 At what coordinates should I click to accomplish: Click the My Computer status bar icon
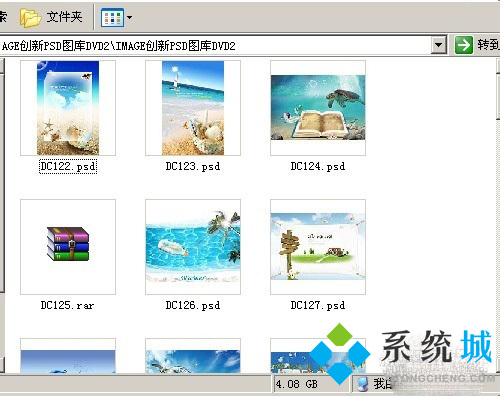[362, 384]
